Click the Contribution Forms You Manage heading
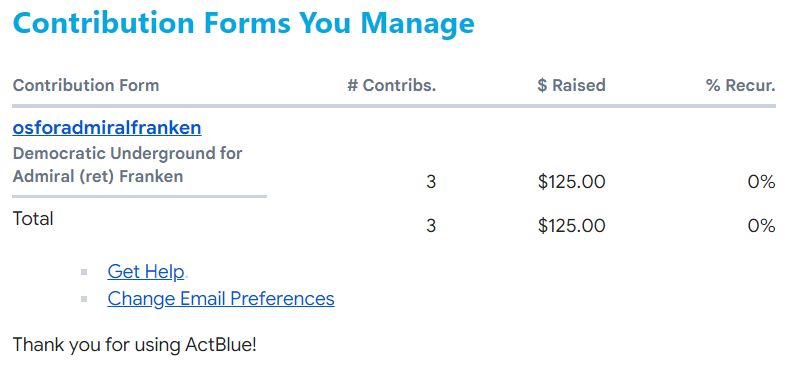The width and height of the screenshot is (786, 365). 243,23
